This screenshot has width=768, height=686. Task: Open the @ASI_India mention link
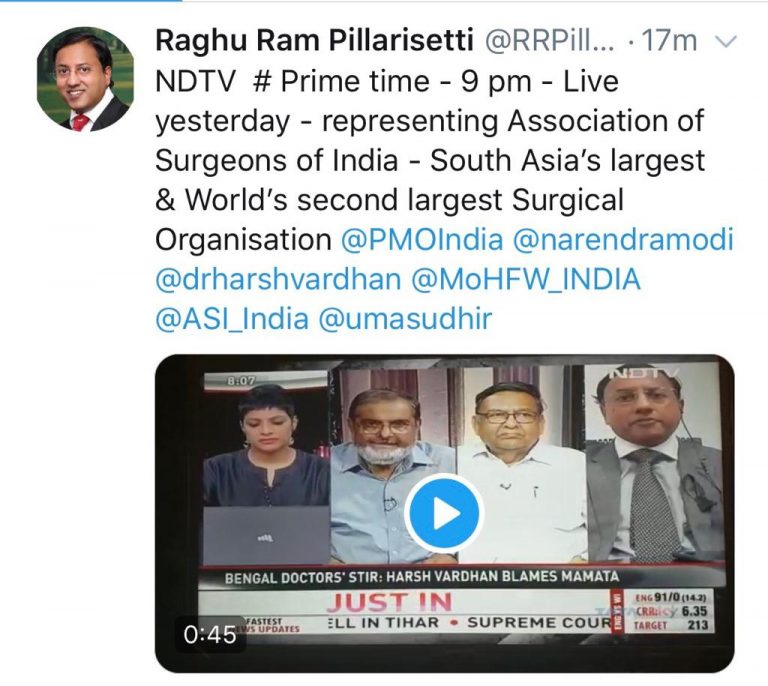[232, 319]
